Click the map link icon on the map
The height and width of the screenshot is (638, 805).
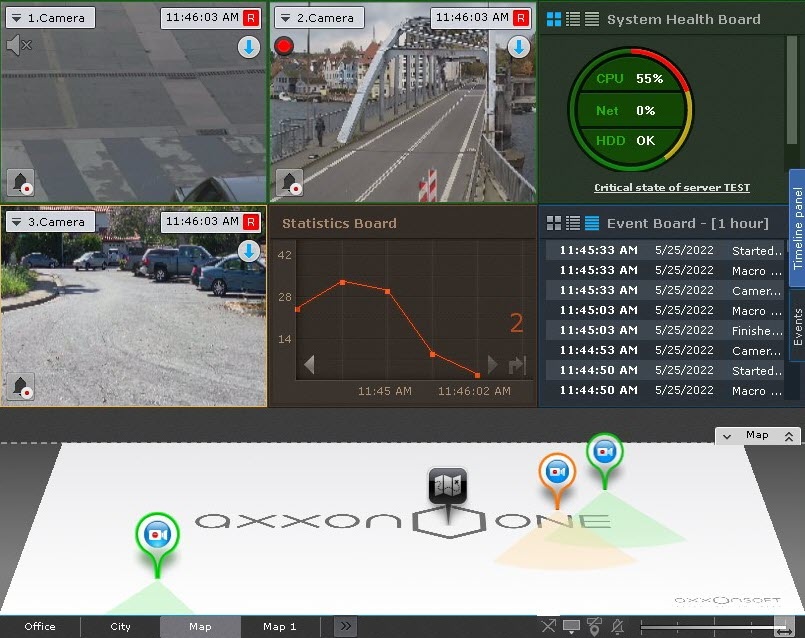click(448, 486)
